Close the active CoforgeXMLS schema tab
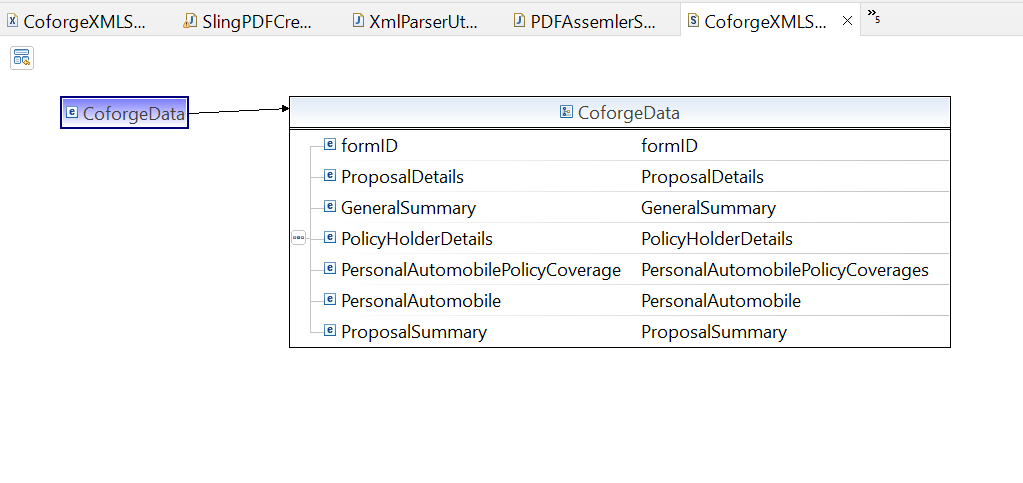This screenshot has height=483, width=1023. [847, 21]
